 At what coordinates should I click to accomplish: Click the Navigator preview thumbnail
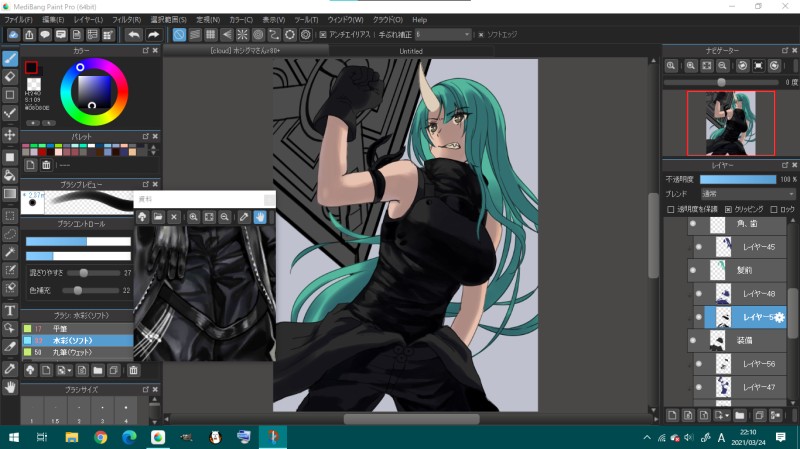[731, 123]
